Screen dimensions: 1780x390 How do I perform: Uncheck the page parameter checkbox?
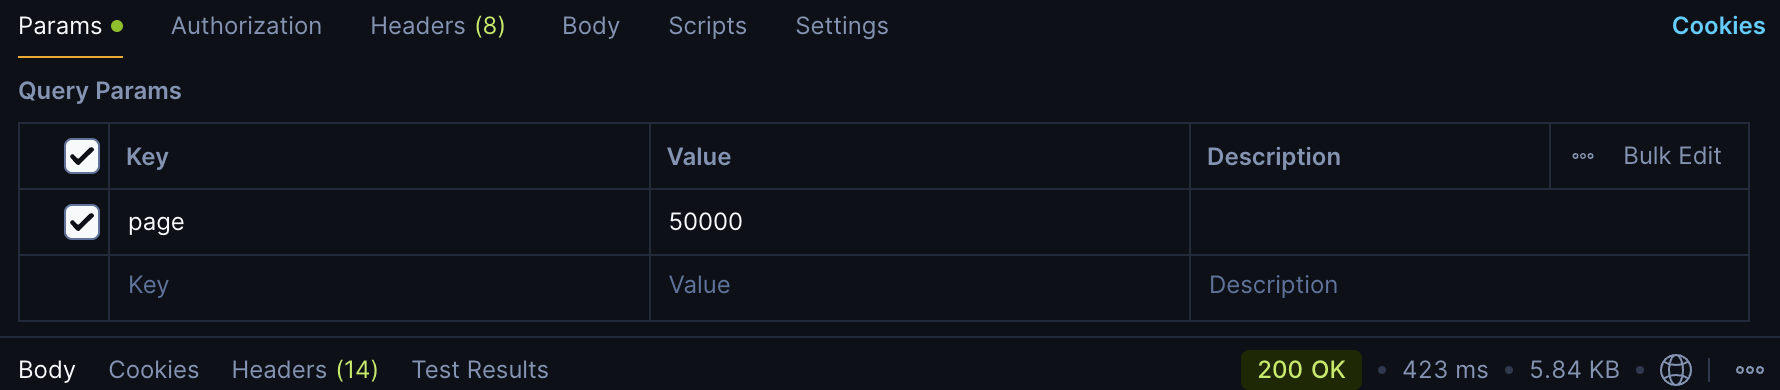click(82, 222)
